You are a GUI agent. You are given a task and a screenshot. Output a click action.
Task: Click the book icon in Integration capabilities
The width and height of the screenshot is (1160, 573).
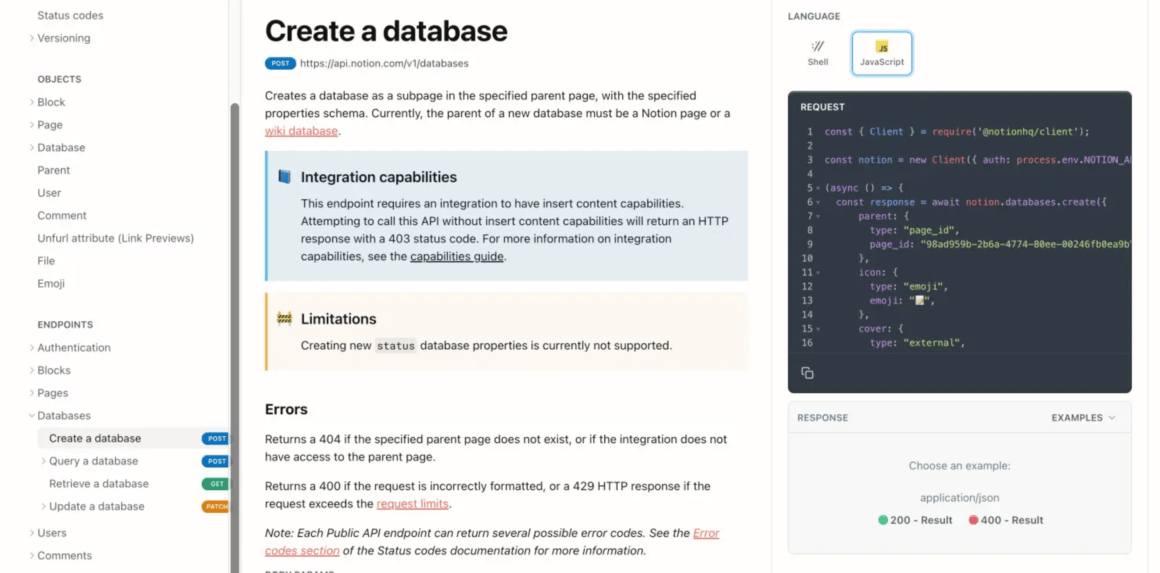click(285, 177)
